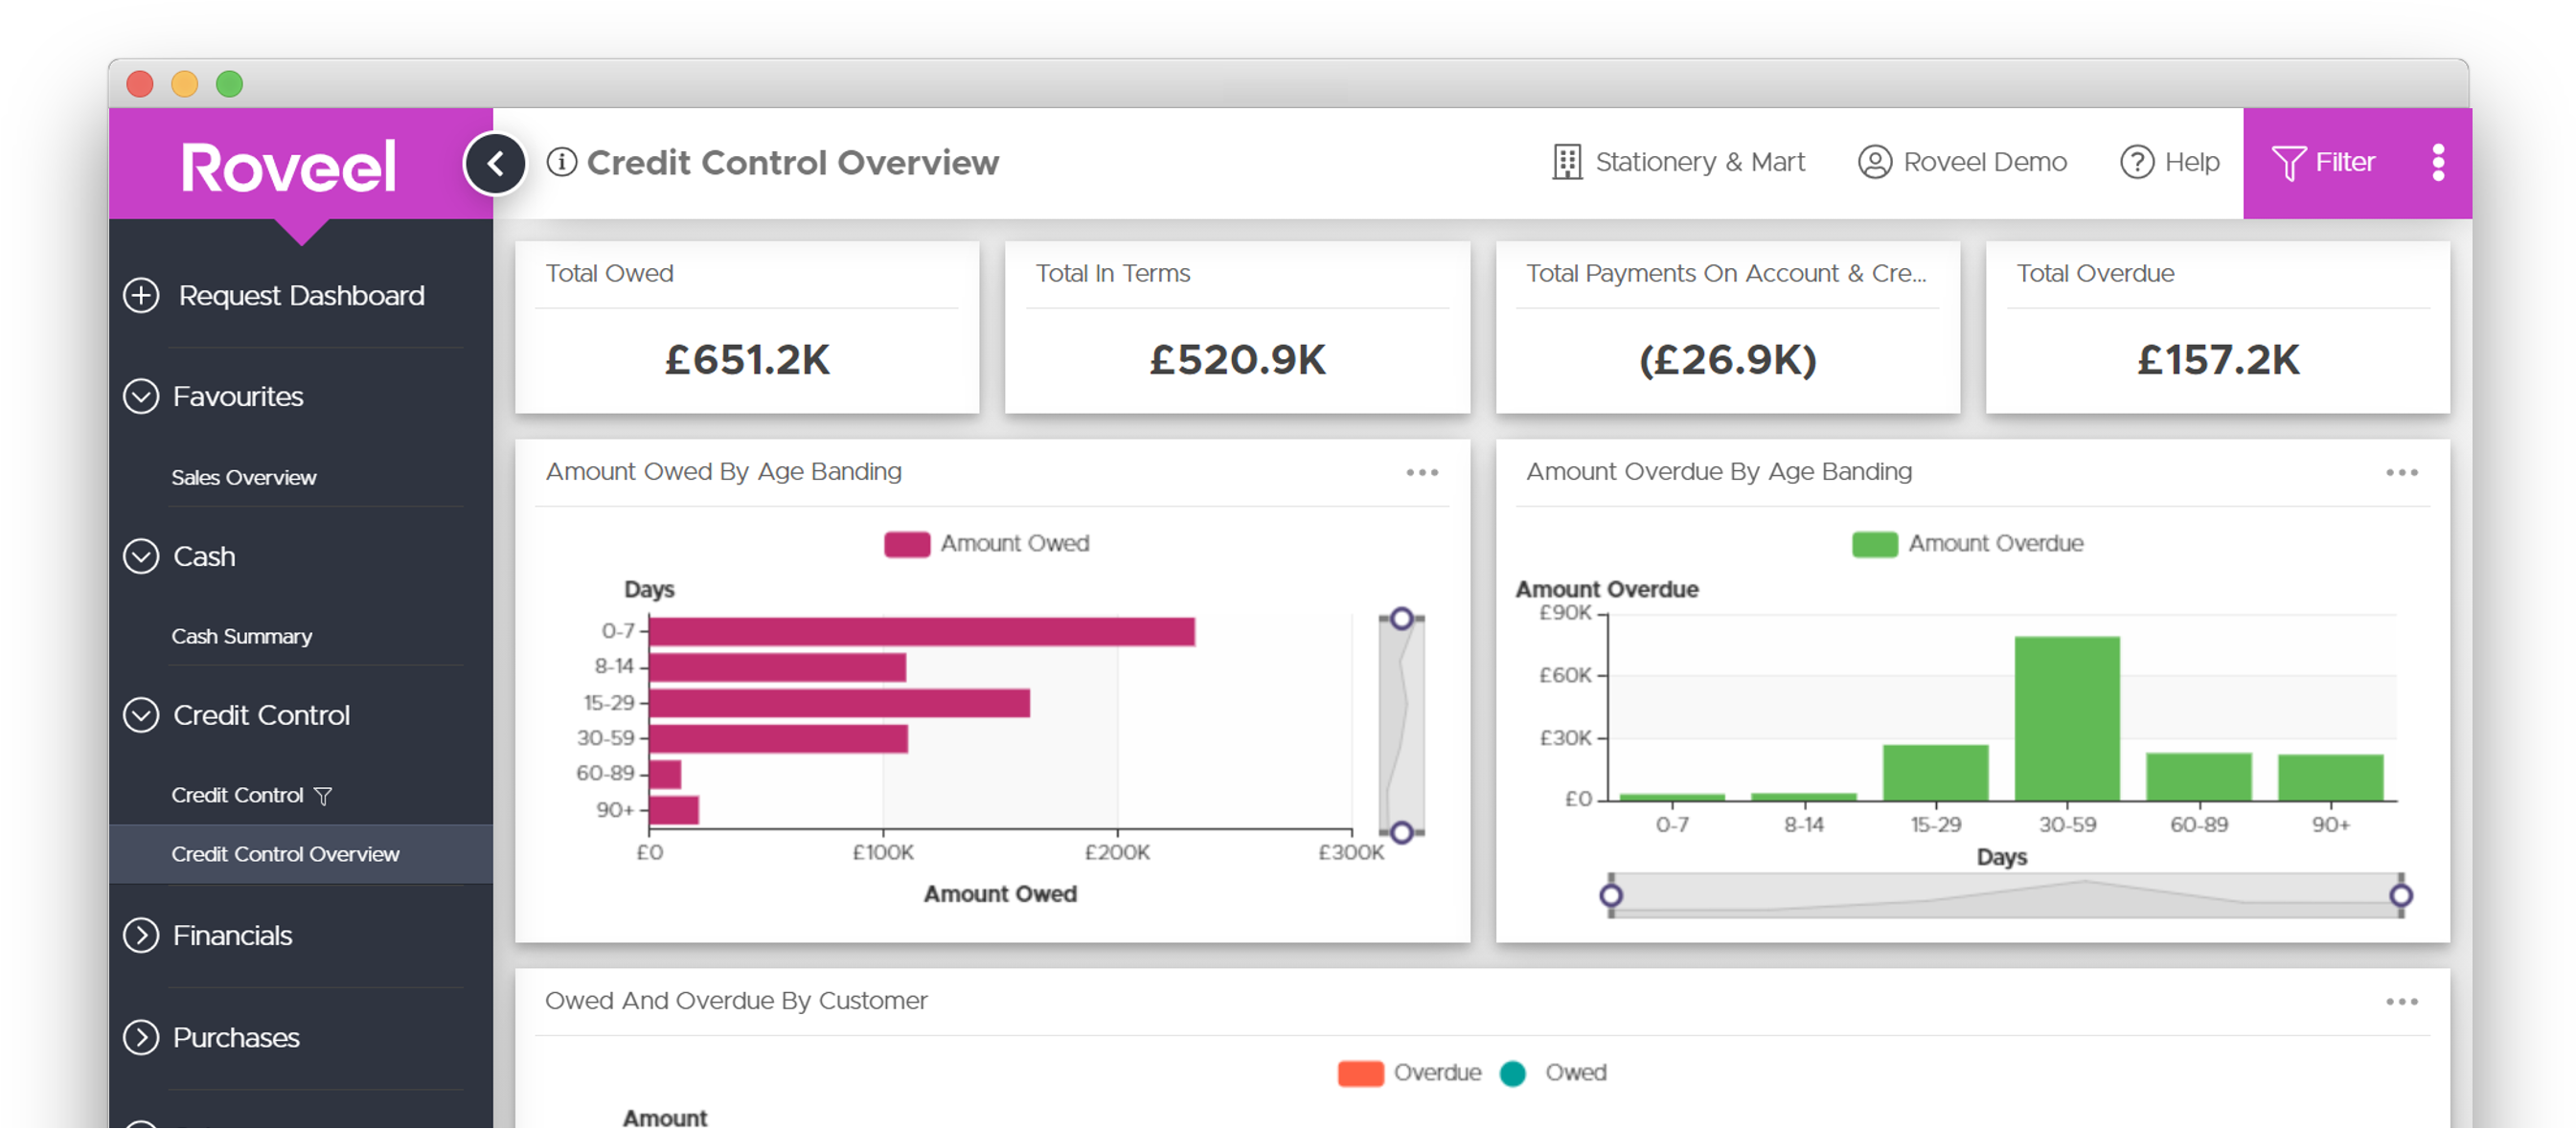Screen dimensions: 2576x1129
Task: Open the vertical three-dot menu in header
Action: (x=2438, y=162)
